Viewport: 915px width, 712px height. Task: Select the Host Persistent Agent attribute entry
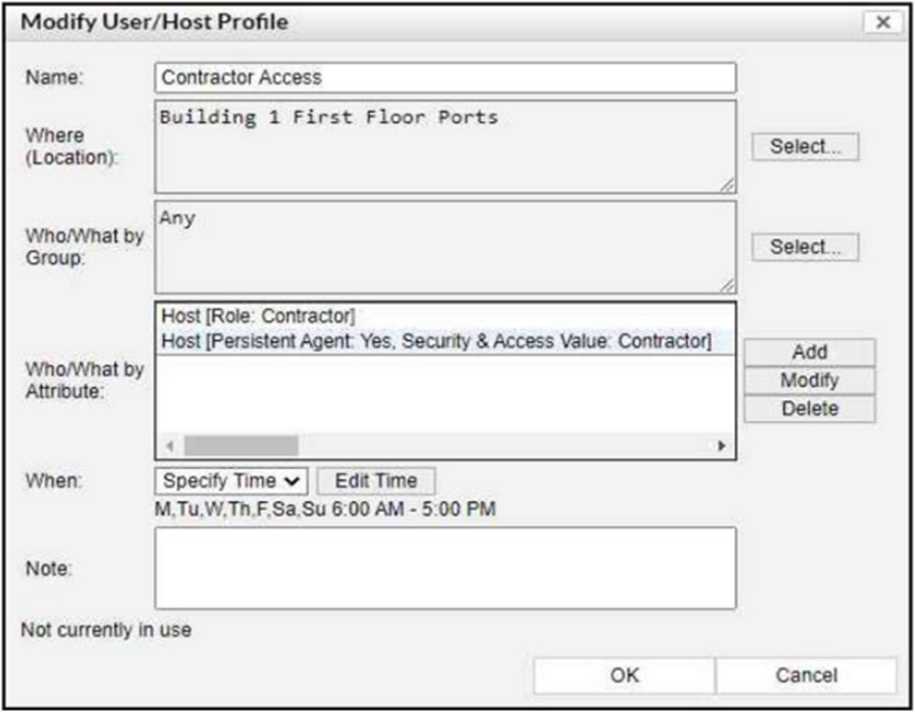click(437, 342)
